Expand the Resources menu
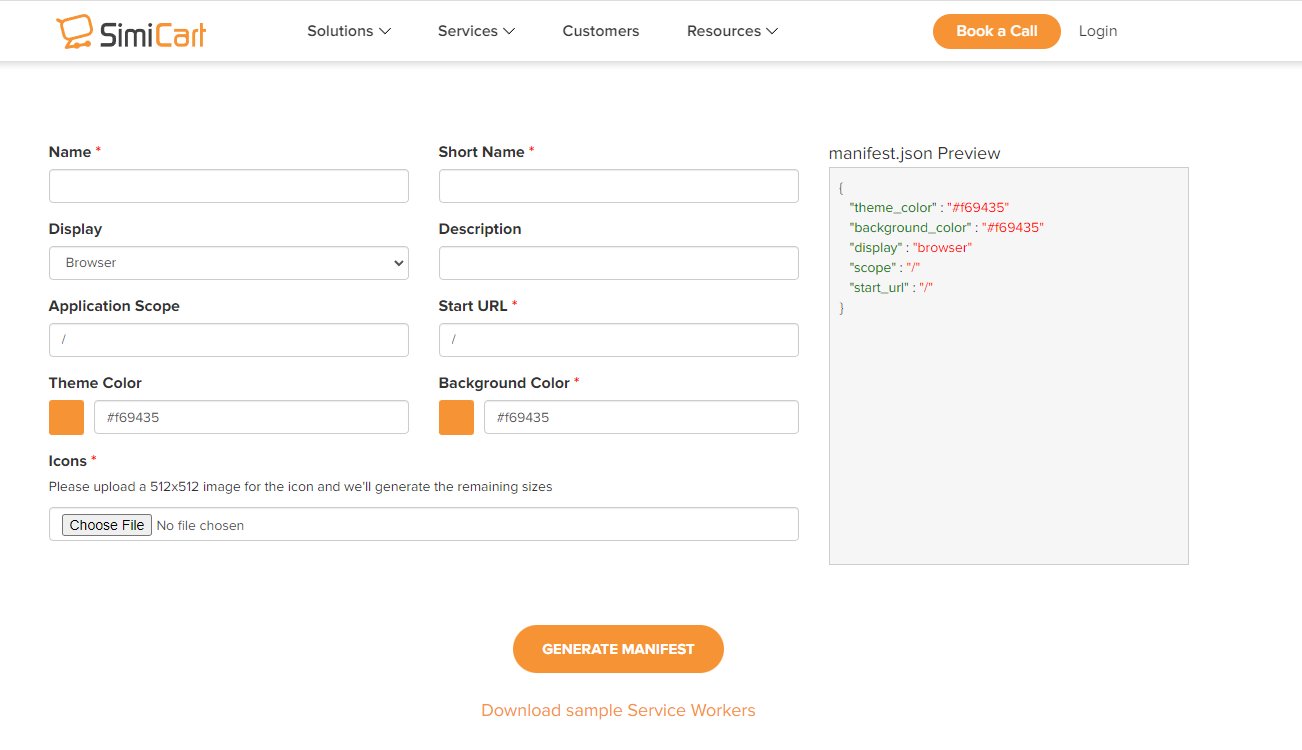This screenshot has width=1302, height=750. pos(732,31)
